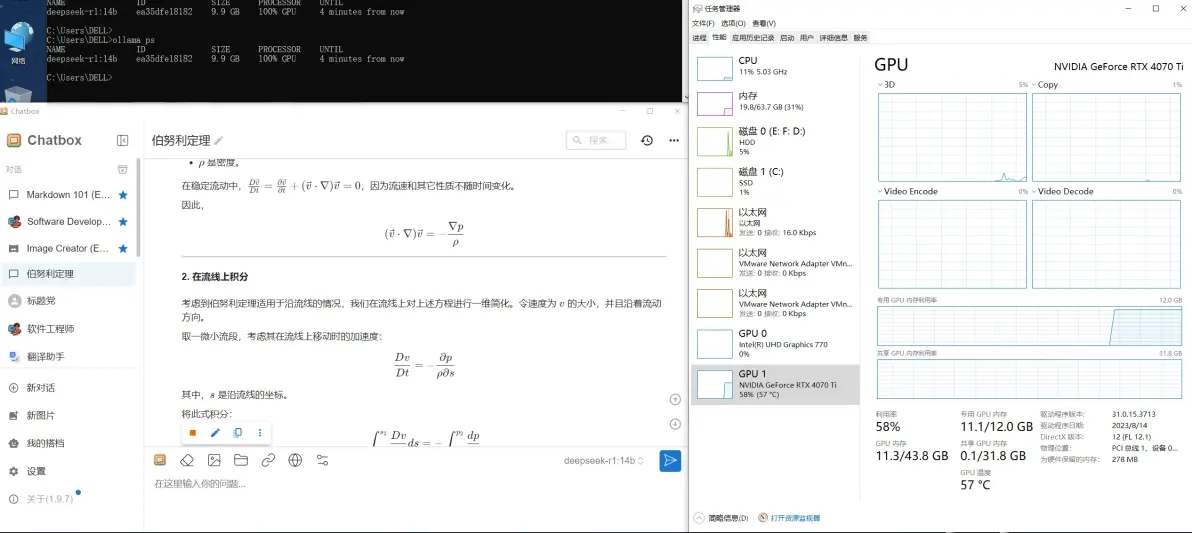Jump to bottom with the down-arrow circle
Viewport: 1192px width, 533px height.
674,424
